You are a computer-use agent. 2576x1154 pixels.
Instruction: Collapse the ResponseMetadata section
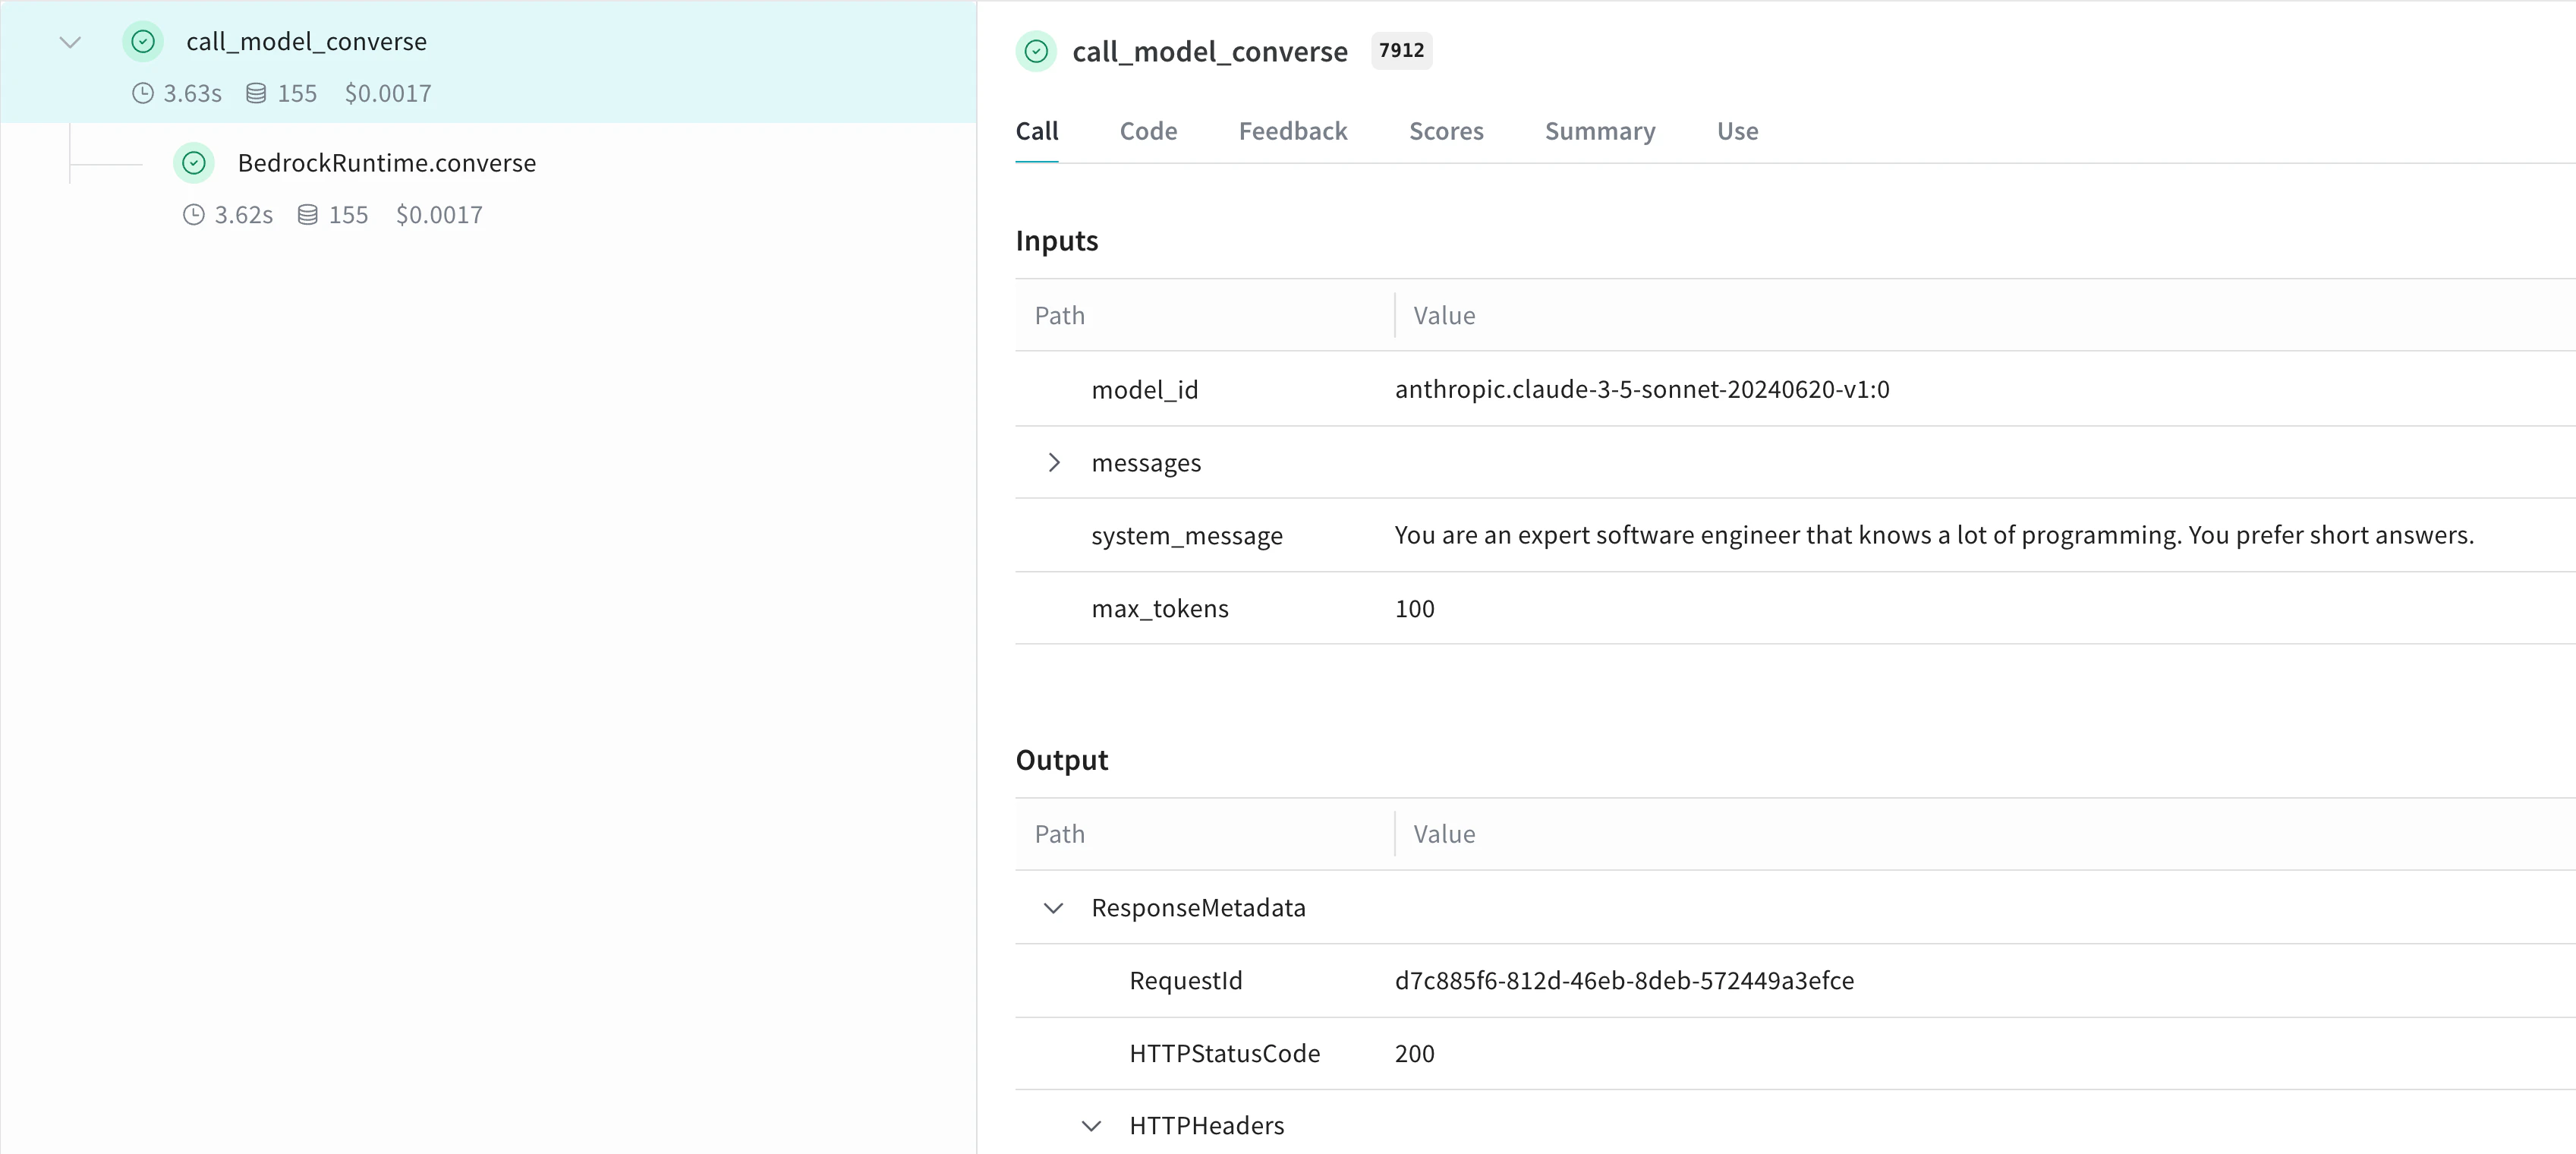pos(1053,908)
